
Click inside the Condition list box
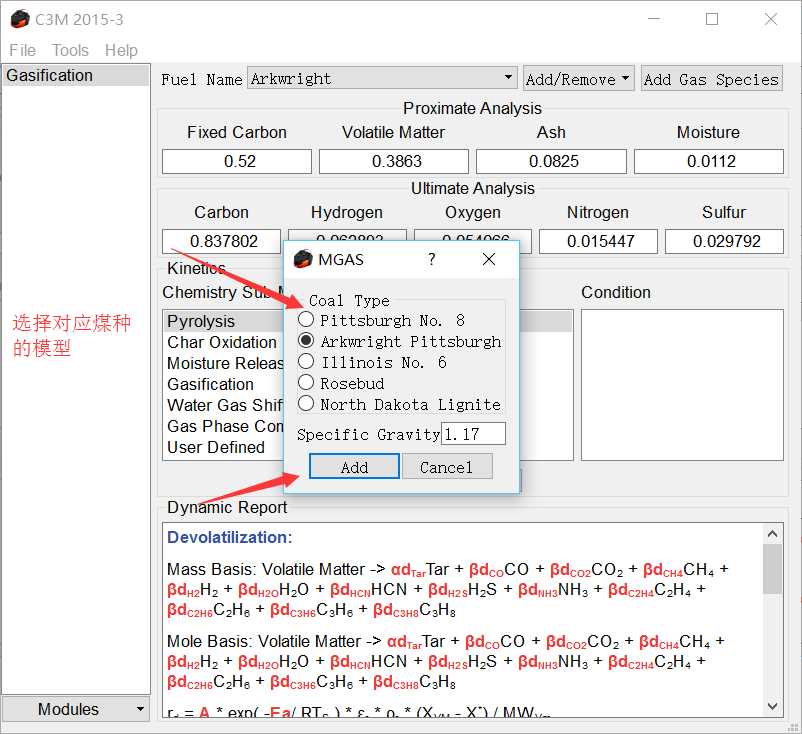tap(682, 385)
